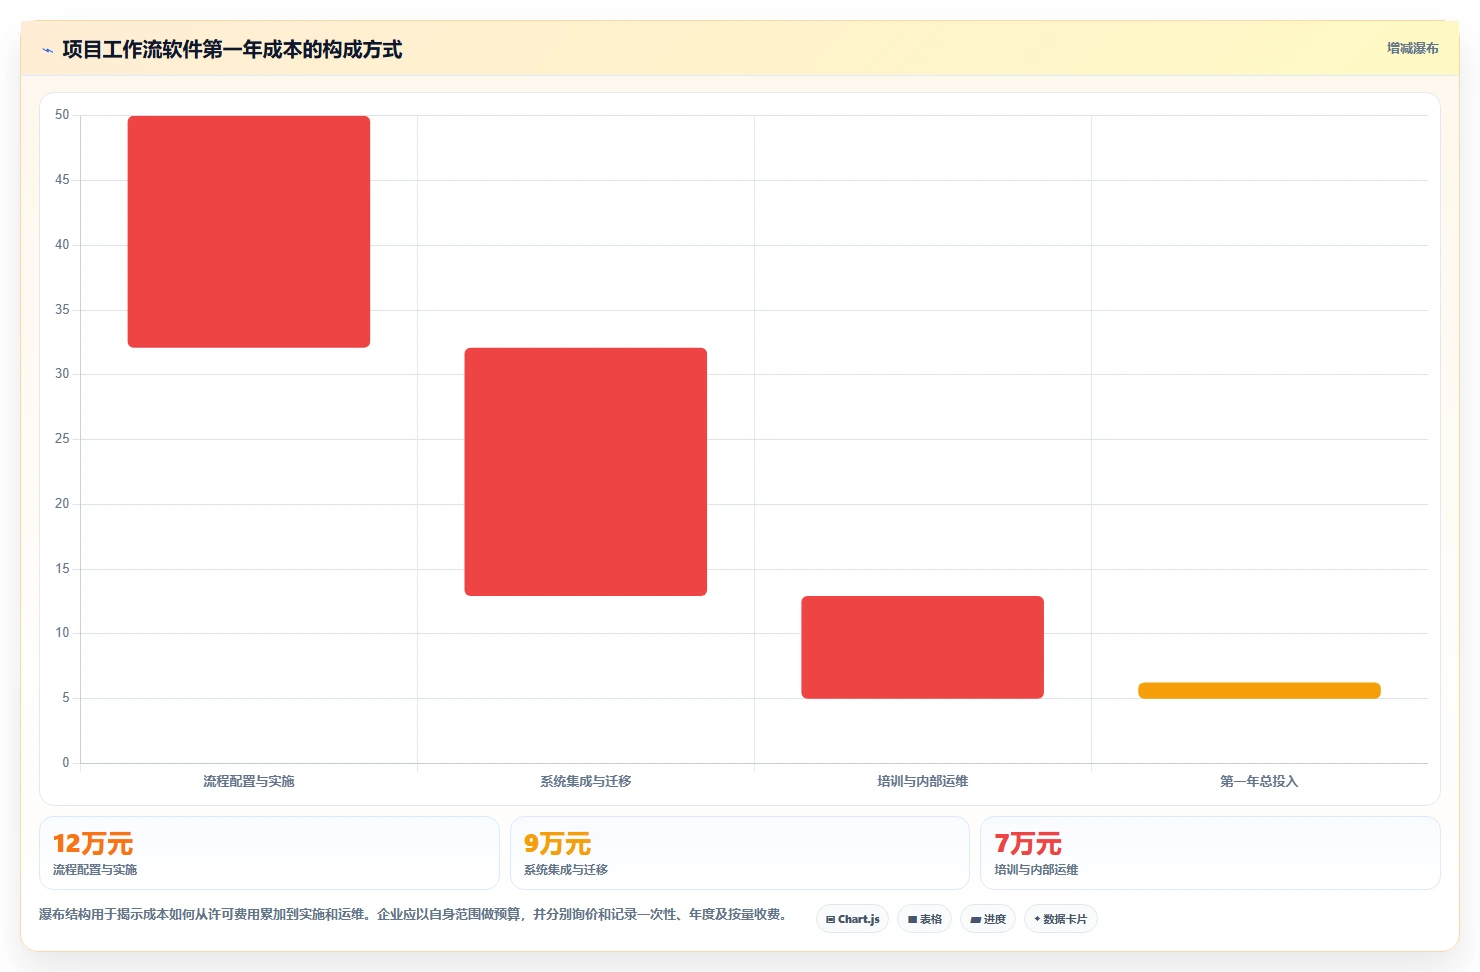Click the x-axis label 系统集成与迁移
This screenshot has height=972, width=1480.
(x=586, y=781)
